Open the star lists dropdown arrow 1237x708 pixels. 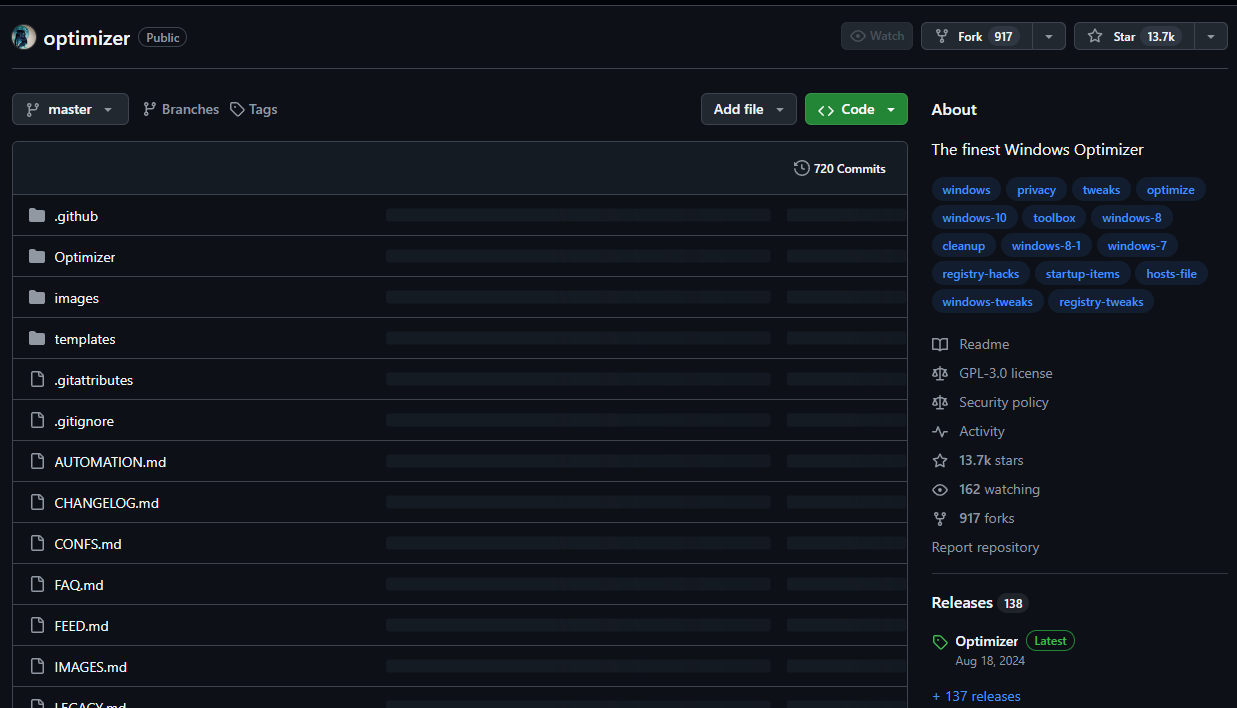click(x=1211, y=36)
